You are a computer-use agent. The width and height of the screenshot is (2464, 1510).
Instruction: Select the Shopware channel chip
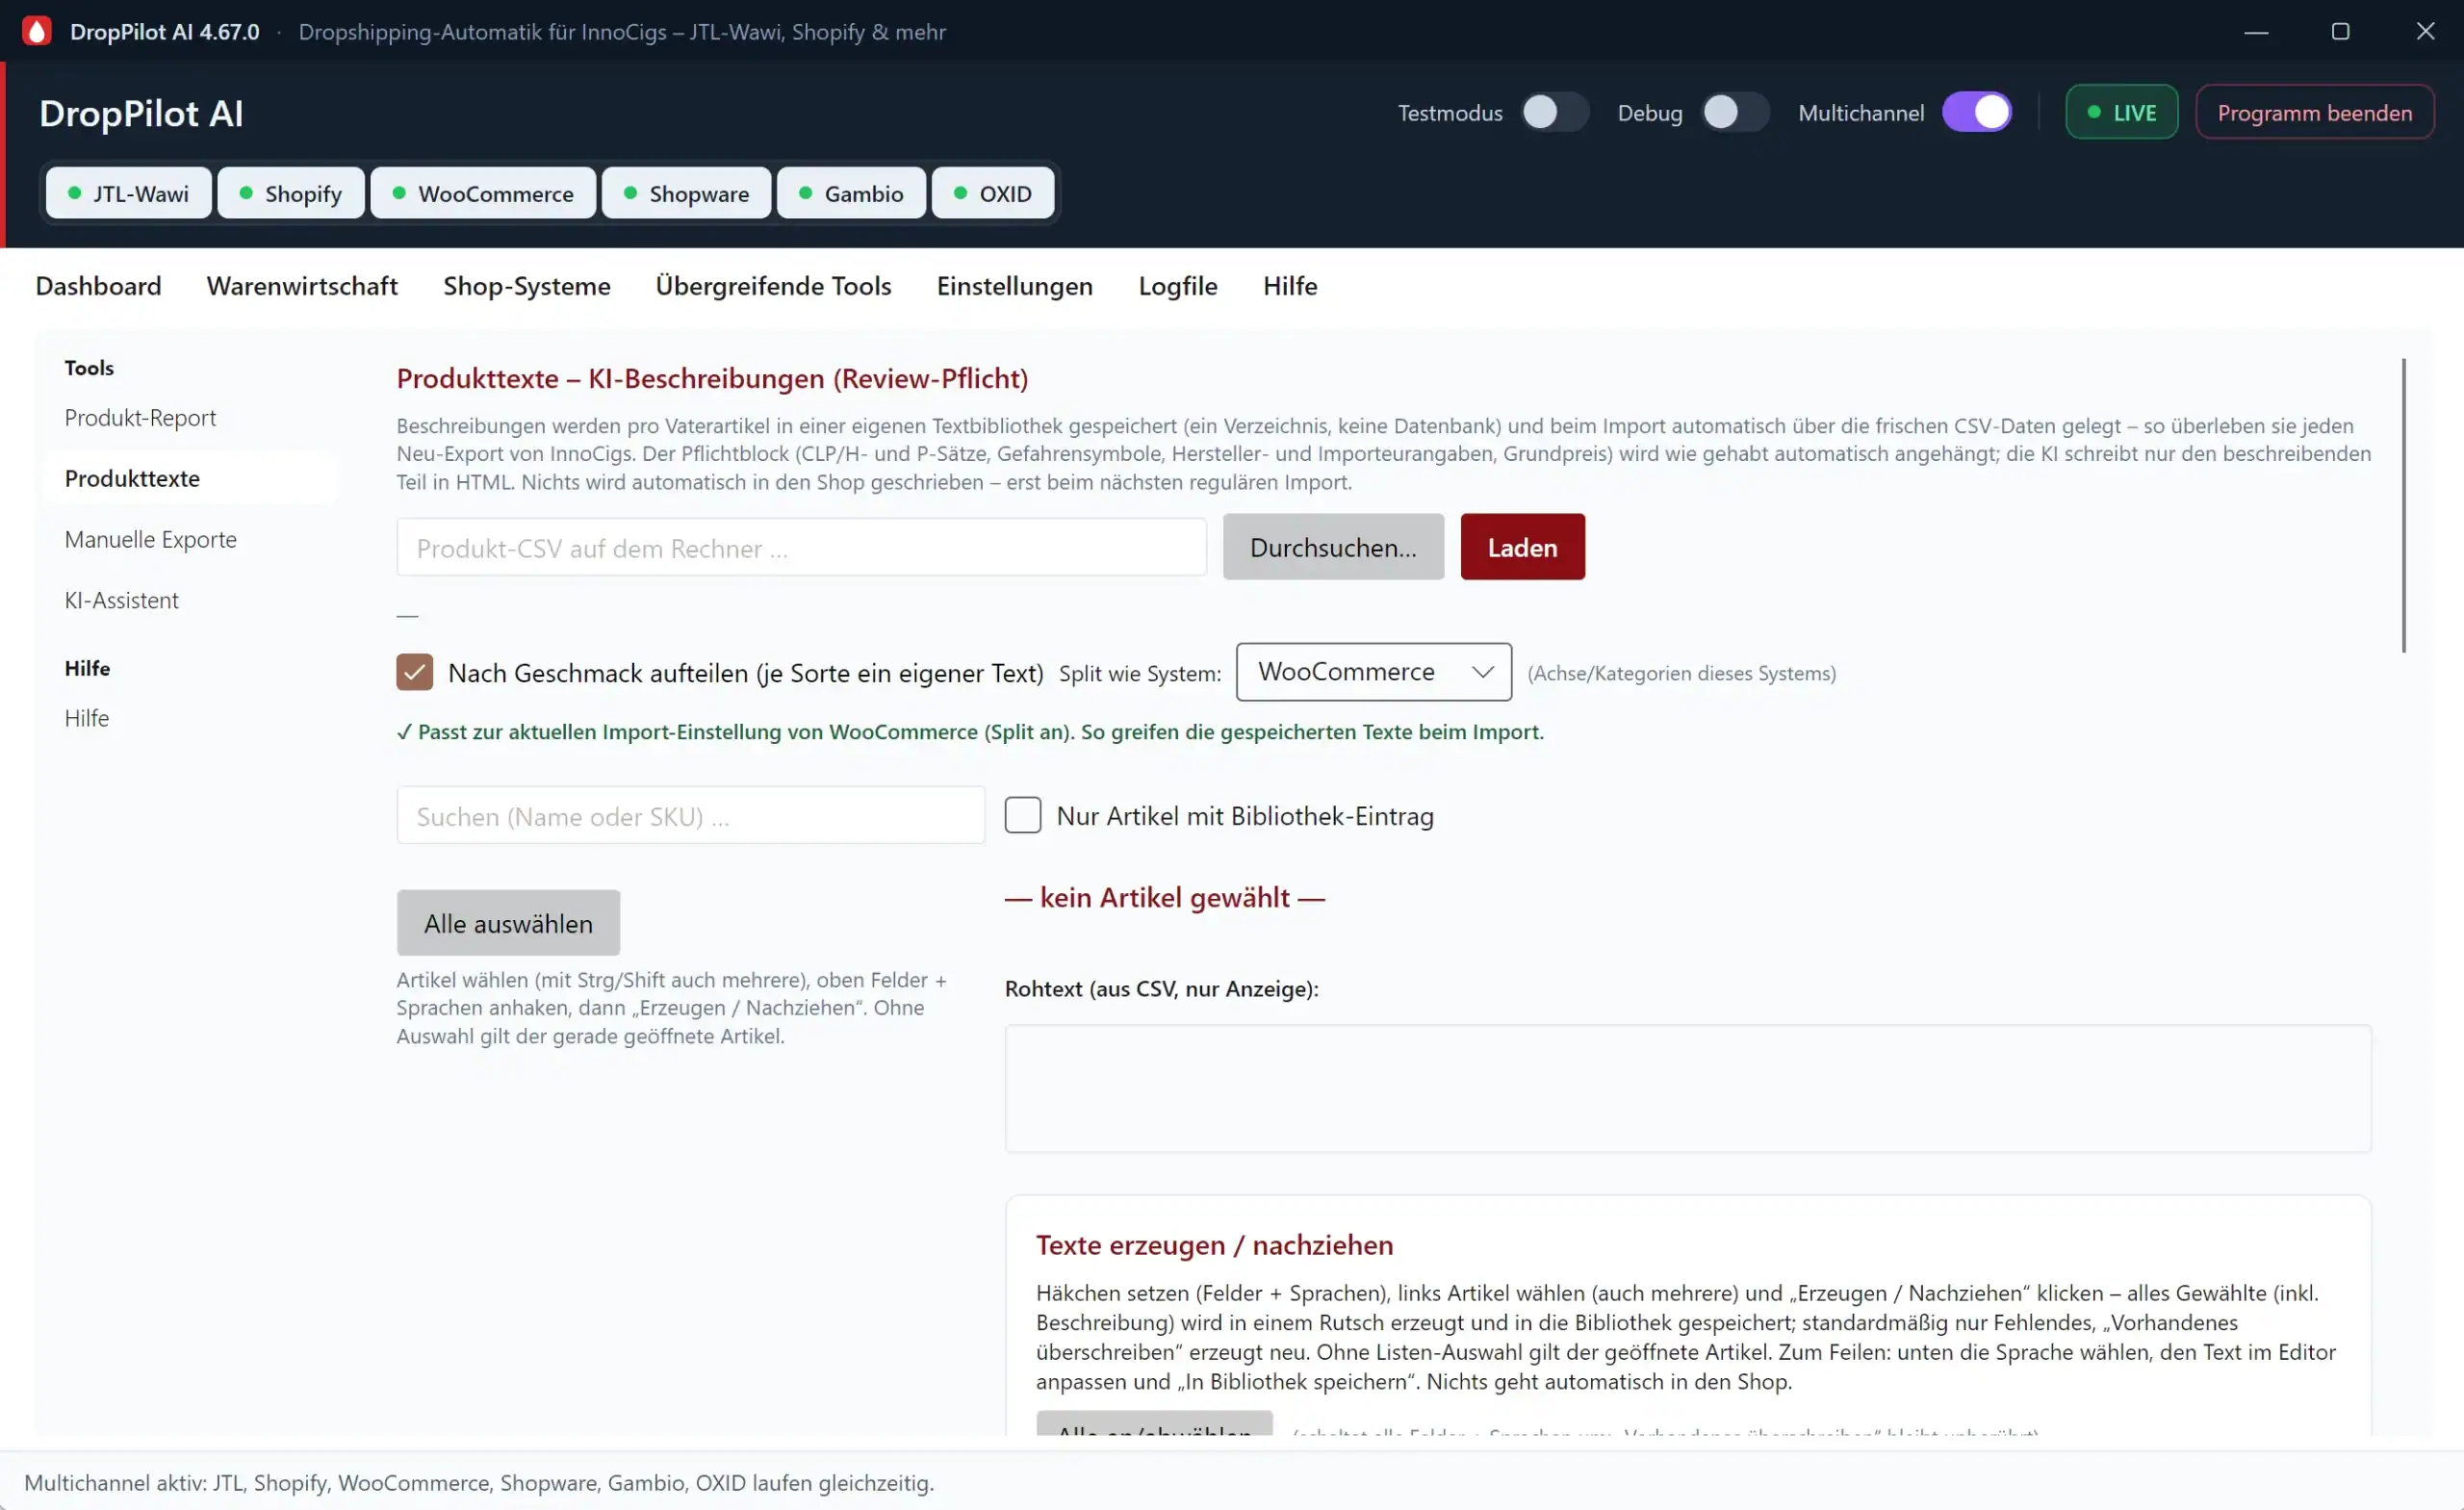click(686, 193)
